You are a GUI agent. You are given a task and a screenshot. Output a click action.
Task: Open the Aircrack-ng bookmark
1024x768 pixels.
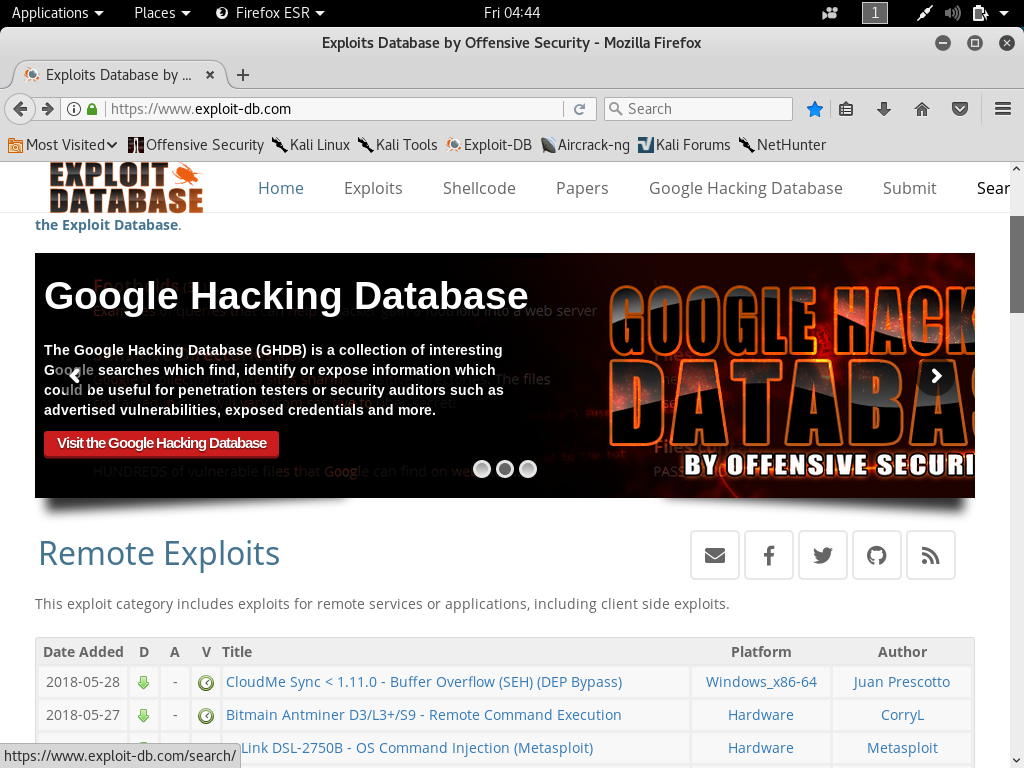585,145
